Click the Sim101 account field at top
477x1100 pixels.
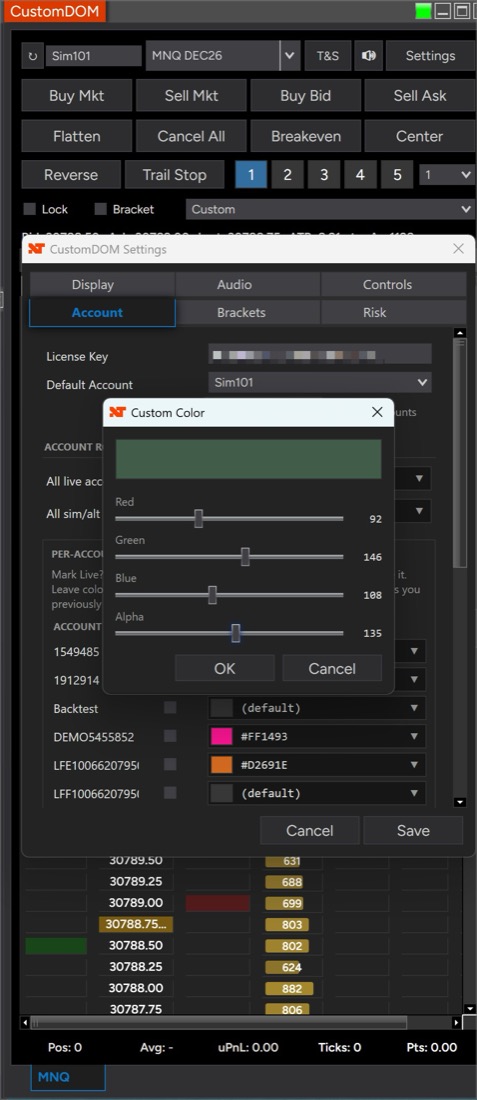pyautogui.click(x=94, y=56)
